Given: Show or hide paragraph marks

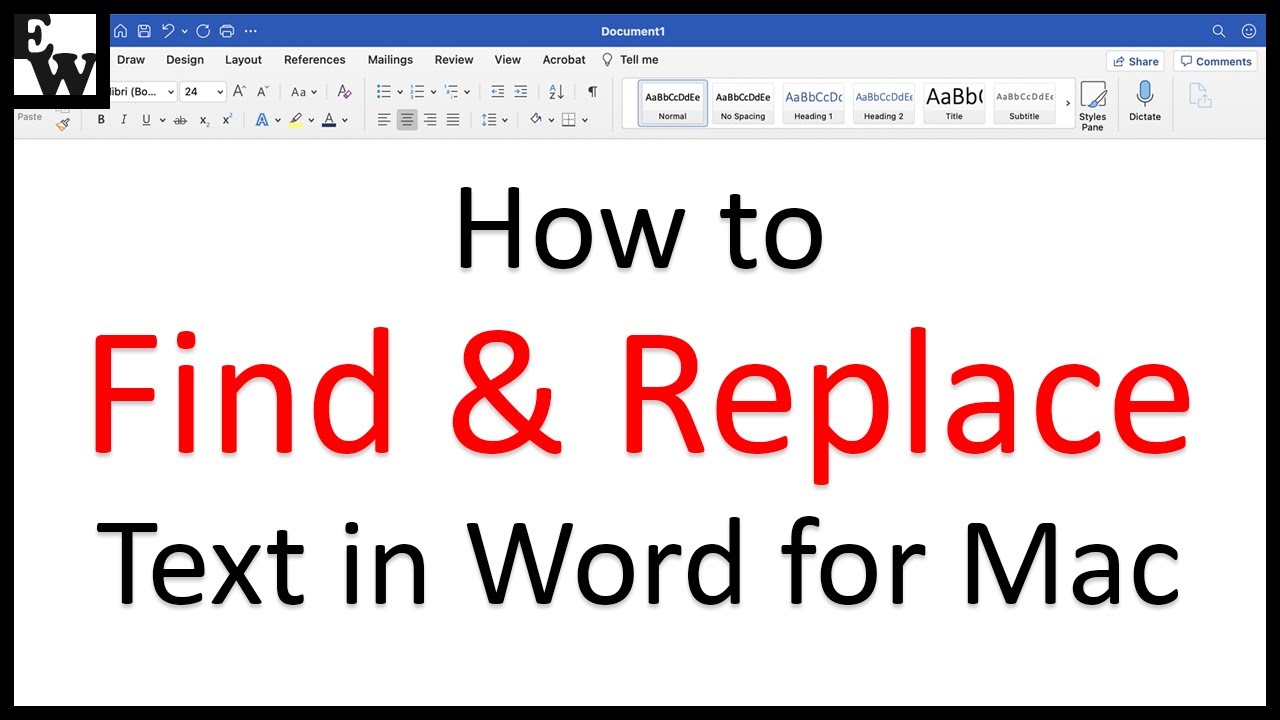Looking at the screenshot, I should (592, 92).
